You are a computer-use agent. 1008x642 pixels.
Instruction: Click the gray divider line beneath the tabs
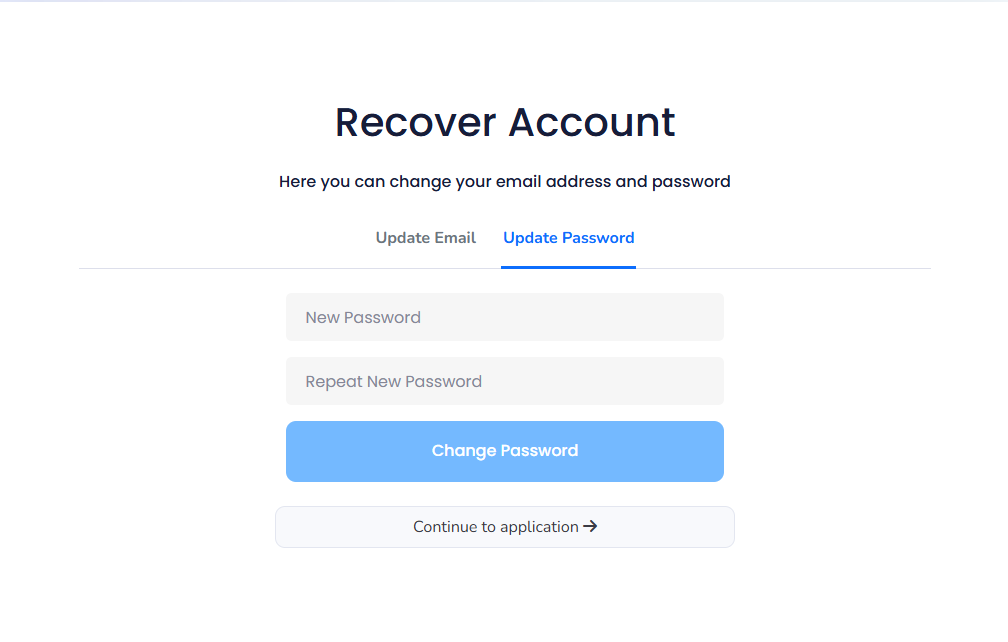pyautogui.click(x=289, y=268)
